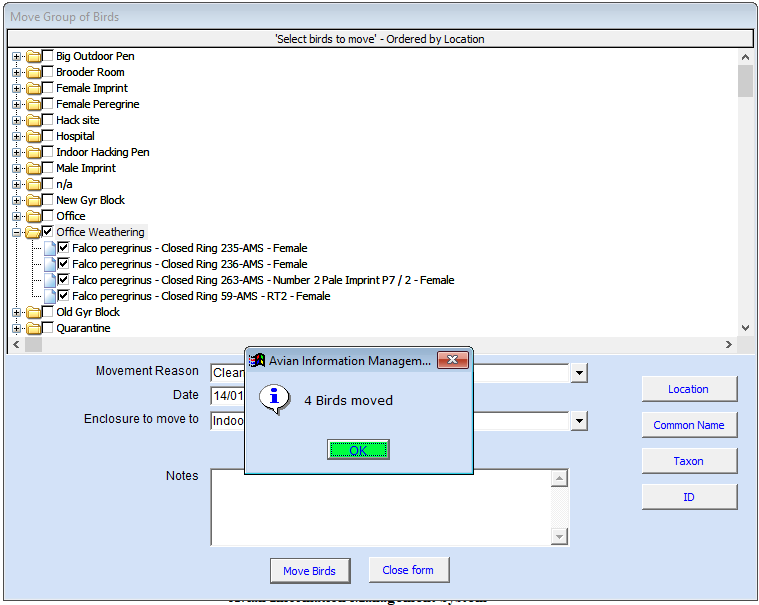
Task: Open the Movement Reason dropdown arrow
Action: (579, 373)
